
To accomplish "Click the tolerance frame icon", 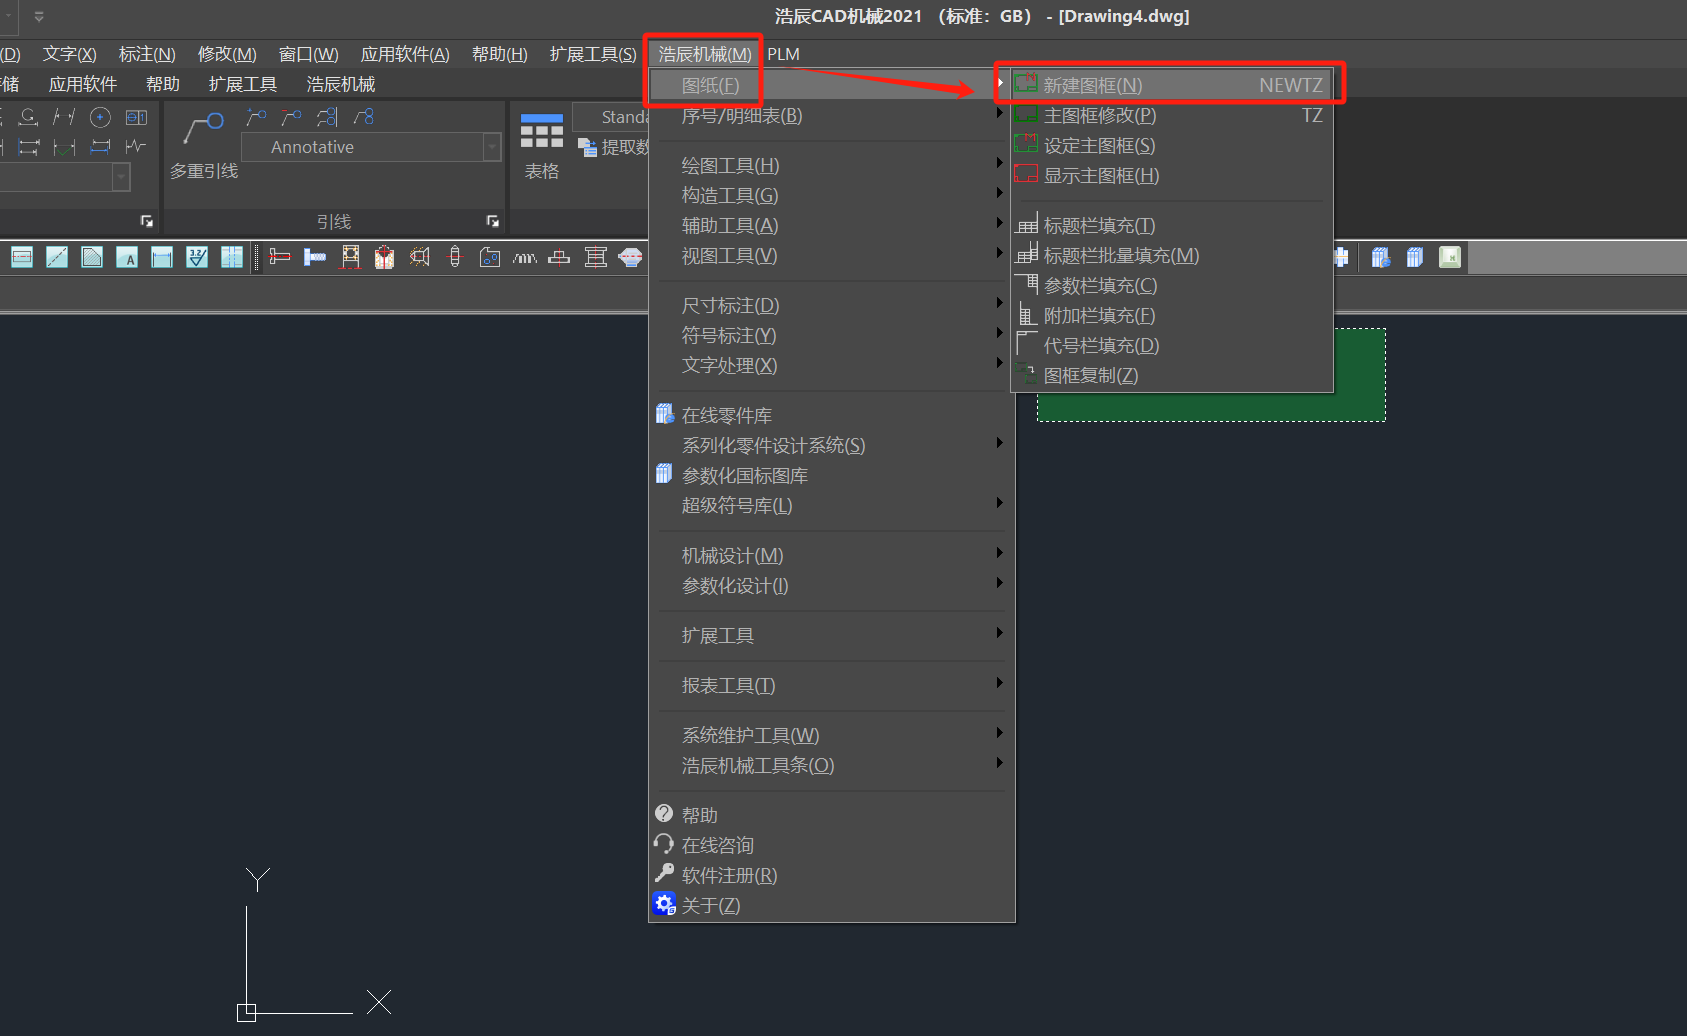I will pyautogui.click(x=137, y=117).
